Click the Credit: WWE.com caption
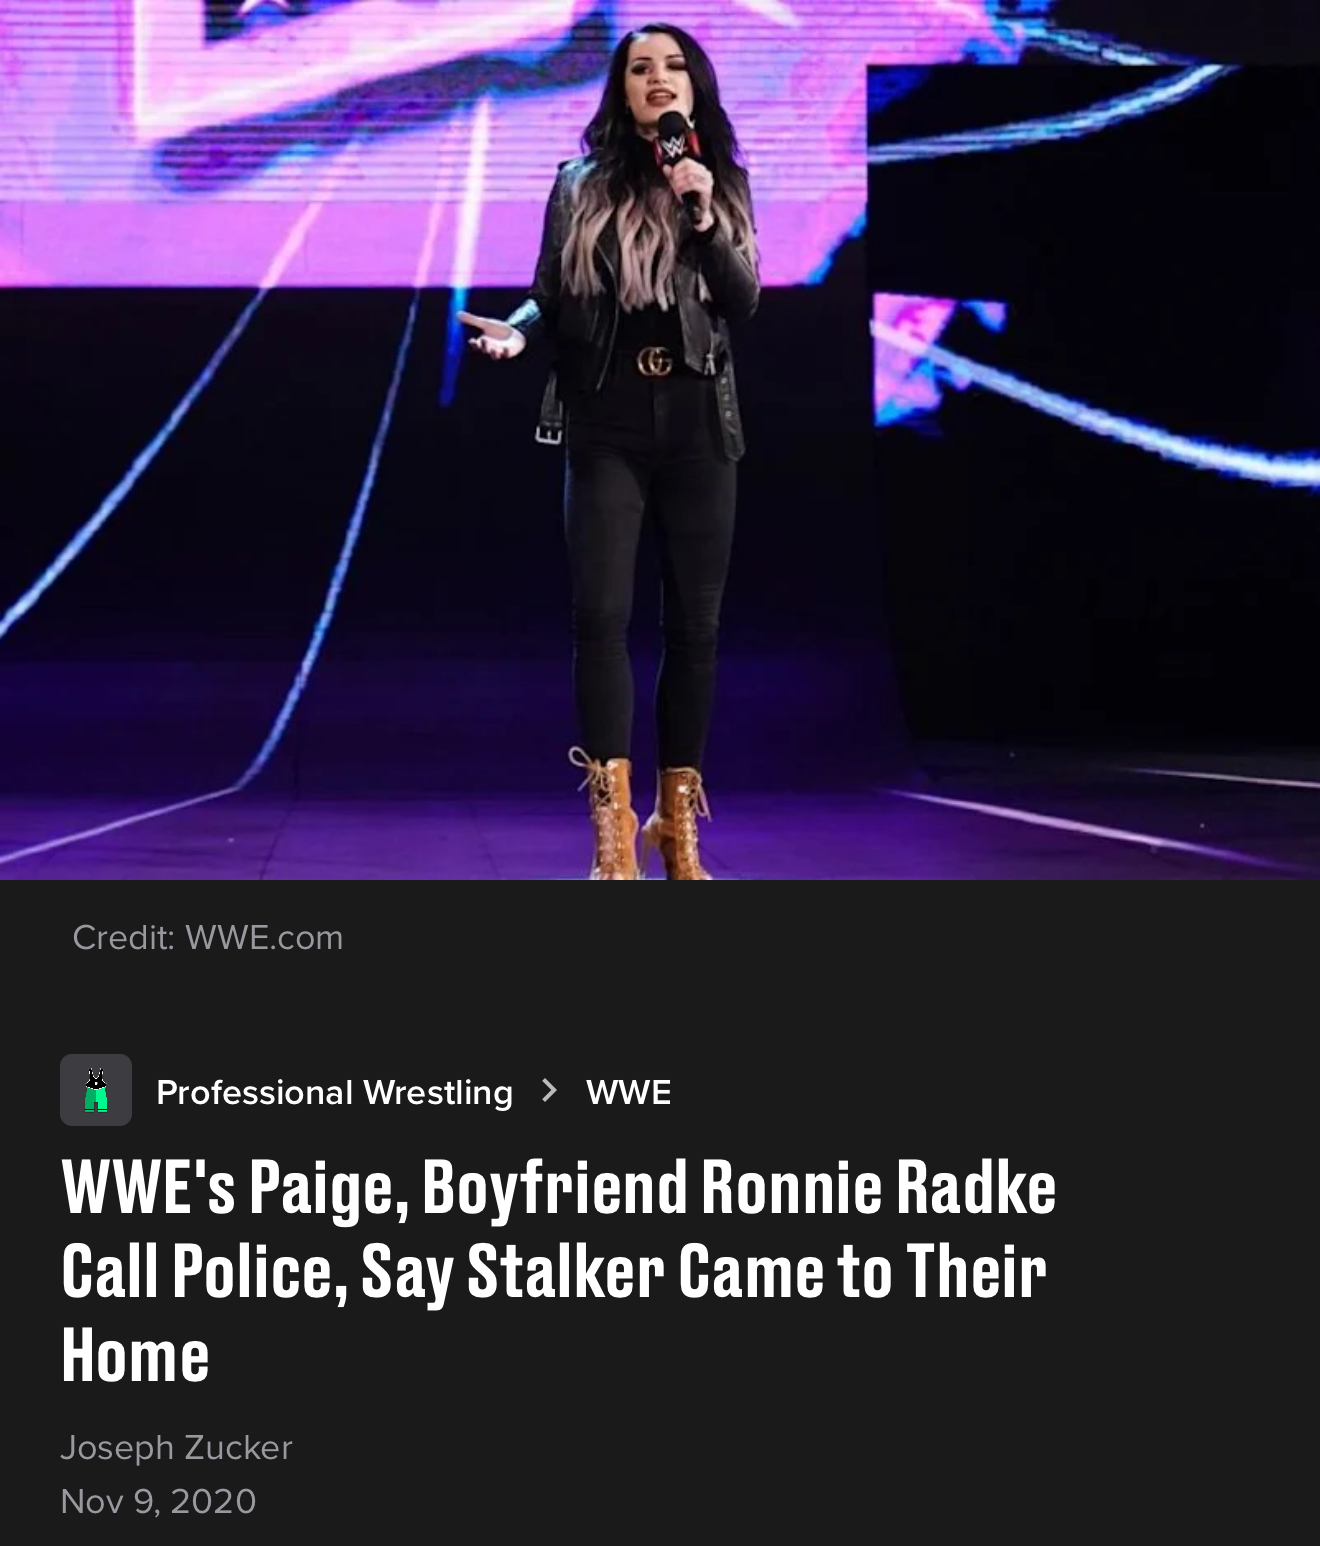 click(208, 937)
